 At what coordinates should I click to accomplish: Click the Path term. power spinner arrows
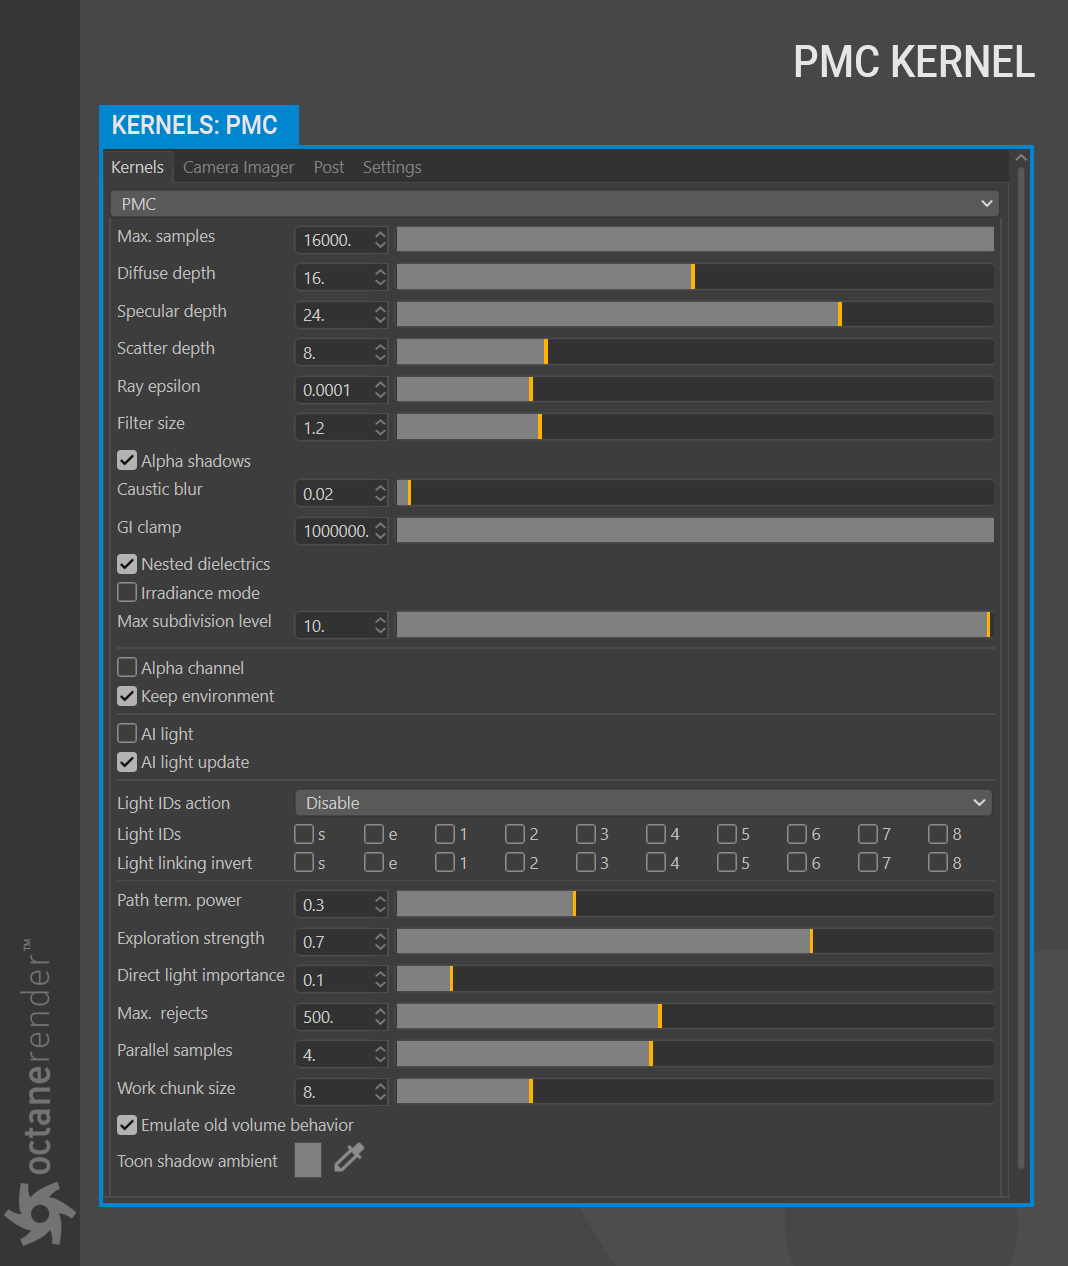(x=380, y=904)
